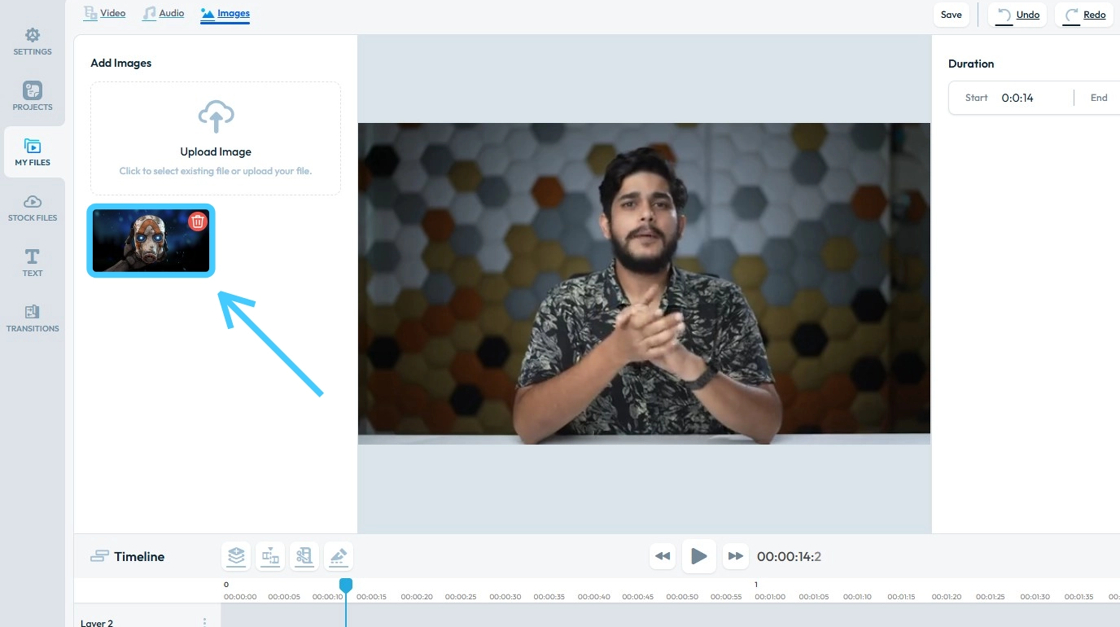
Task: Select the Images tab
Action: point(225,14)
